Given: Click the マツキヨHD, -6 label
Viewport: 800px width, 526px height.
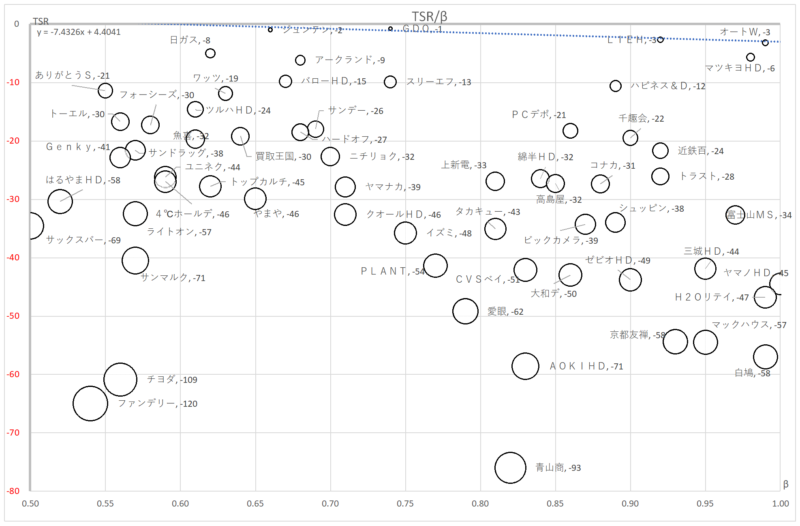Looking at the screenshot, I should 740,68.
